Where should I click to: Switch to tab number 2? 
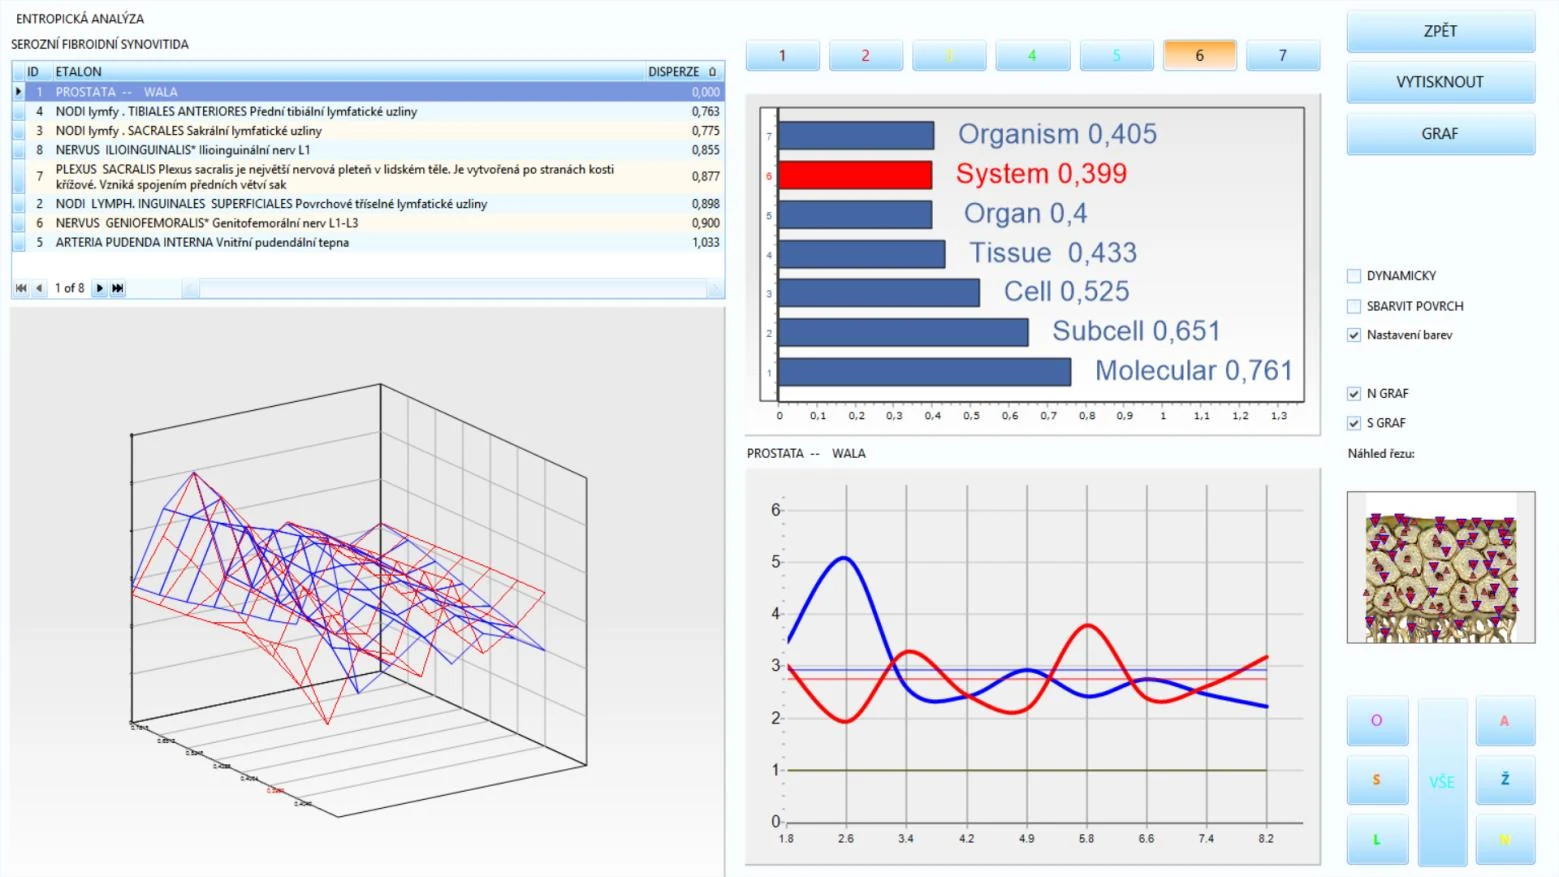pos(866,56)
